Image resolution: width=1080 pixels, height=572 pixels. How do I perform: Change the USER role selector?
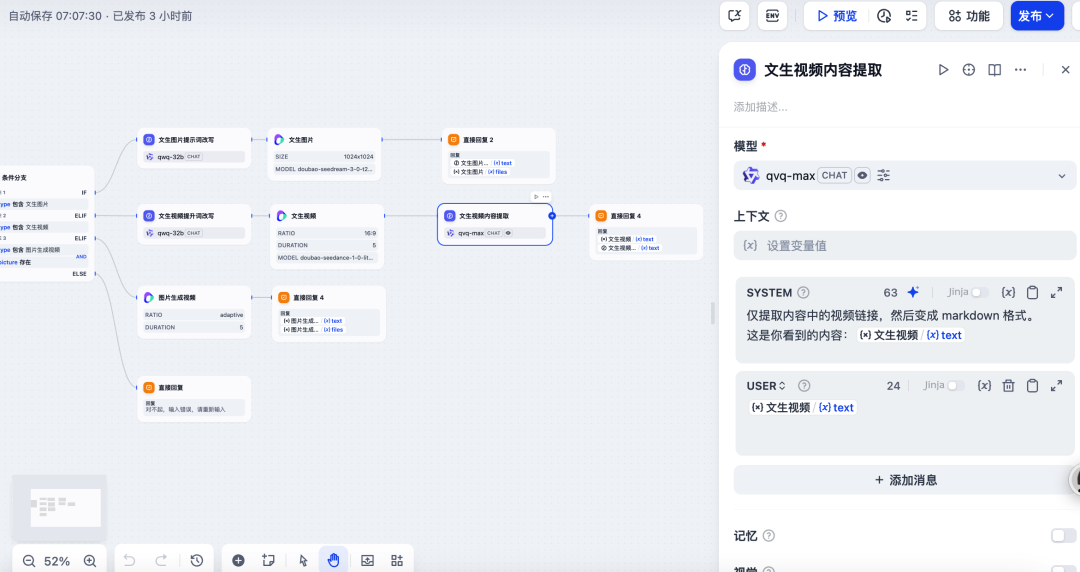(x=766, y=386)
